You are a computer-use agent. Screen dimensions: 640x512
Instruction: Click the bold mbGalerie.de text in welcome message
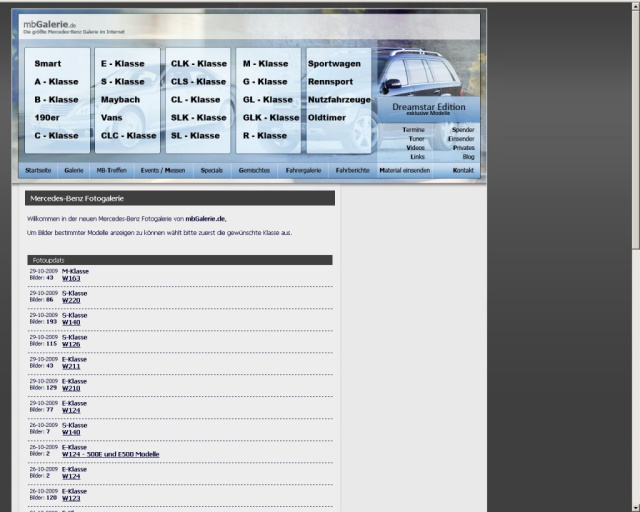tap(205, 219)
